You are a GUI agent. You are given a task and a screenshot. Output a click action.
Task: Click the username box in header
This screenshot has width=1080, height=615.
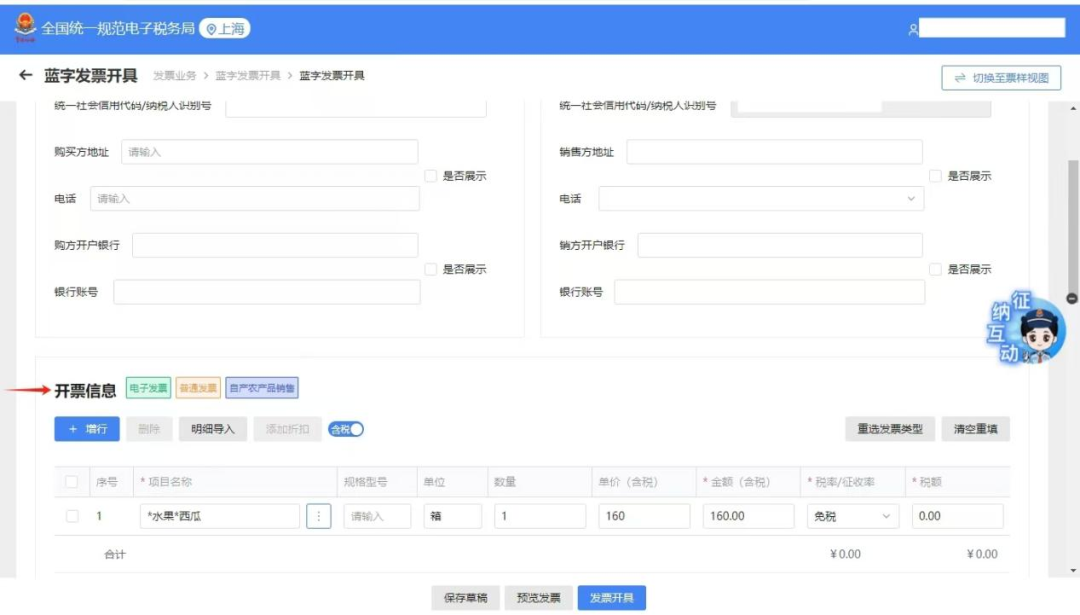click(x=992, y=28)
